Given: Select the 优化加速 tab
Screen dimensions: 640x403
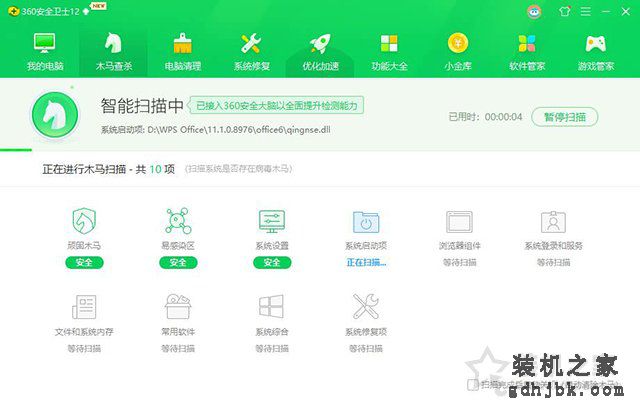Looking at the screenshot, I should click(x=320, y=51).
